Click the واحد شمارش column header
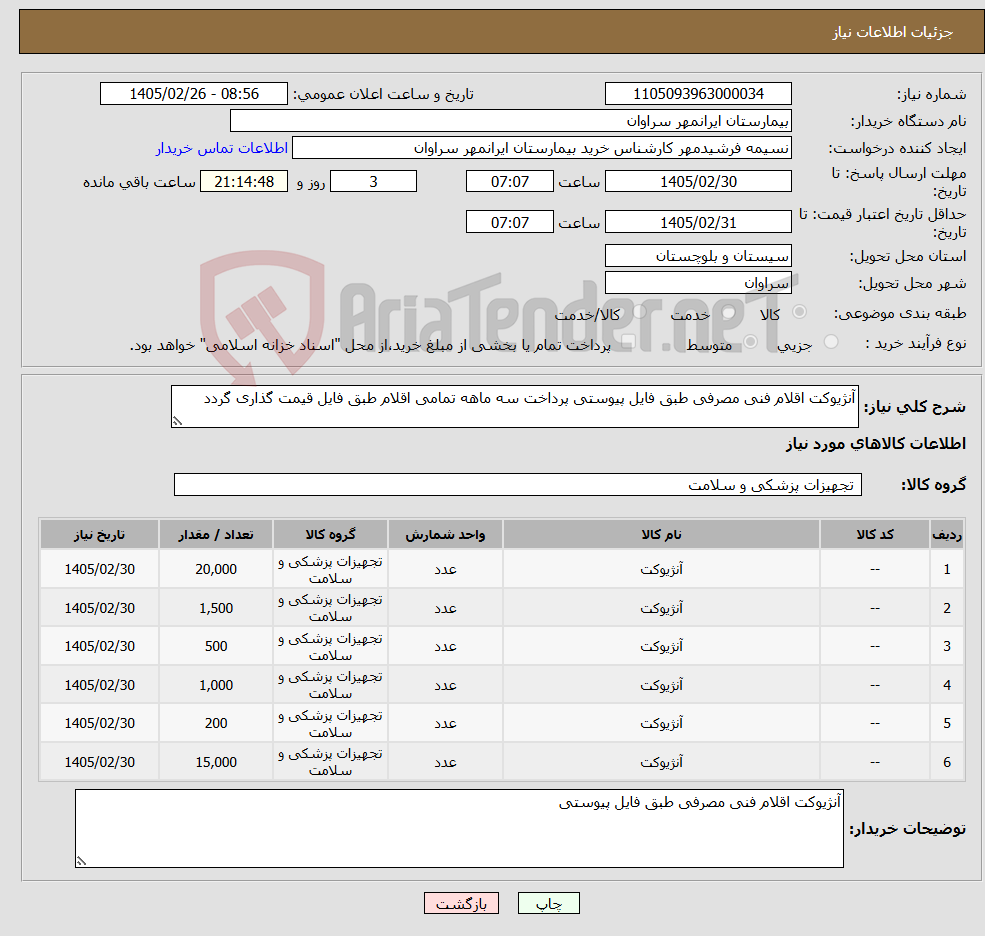The height and width of the screenshot is (936, 985). point(445,535)
